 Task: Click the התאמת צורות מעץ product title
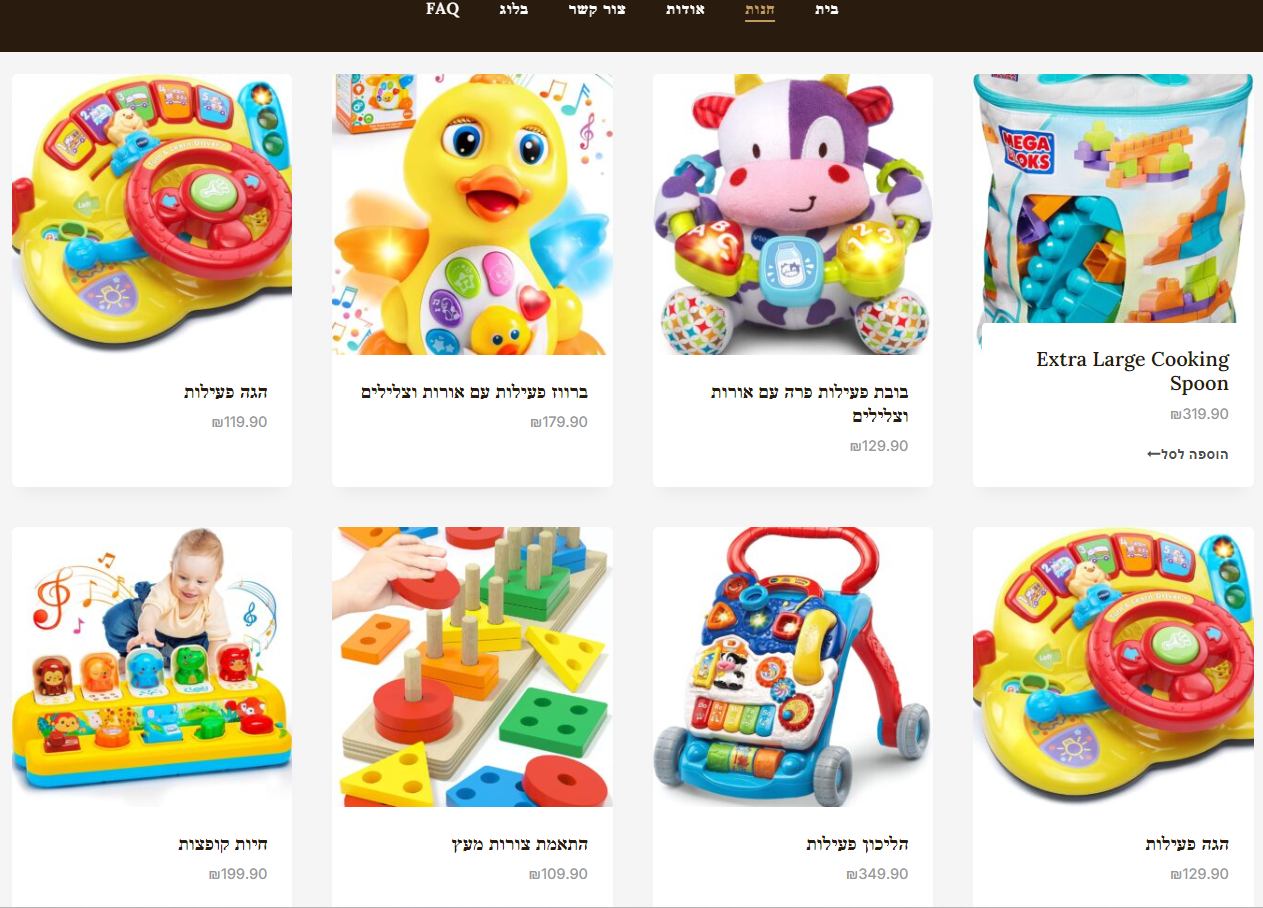[x=520, y=845]
